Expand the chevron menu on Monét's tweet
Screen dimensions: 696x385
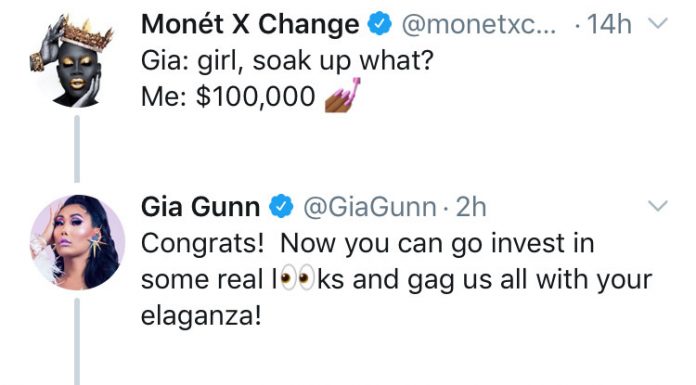click(x=658, y=23)
